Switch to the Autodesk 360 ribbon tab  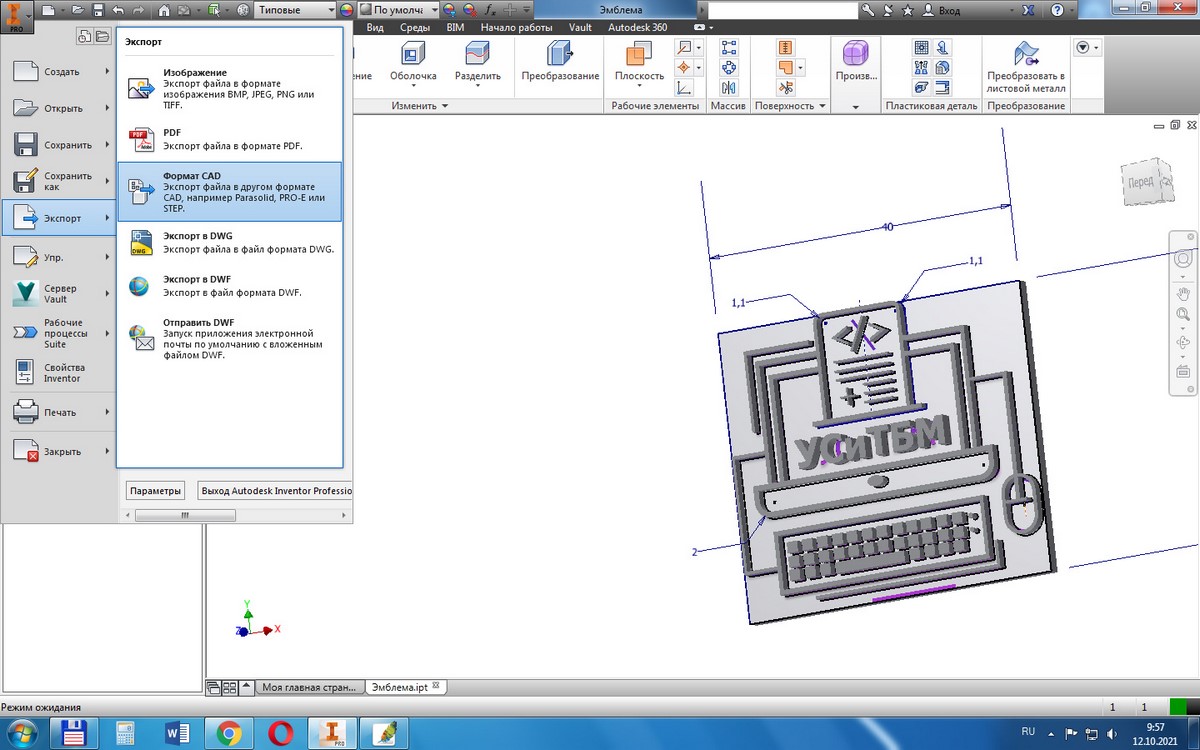[x=637, y=28]
